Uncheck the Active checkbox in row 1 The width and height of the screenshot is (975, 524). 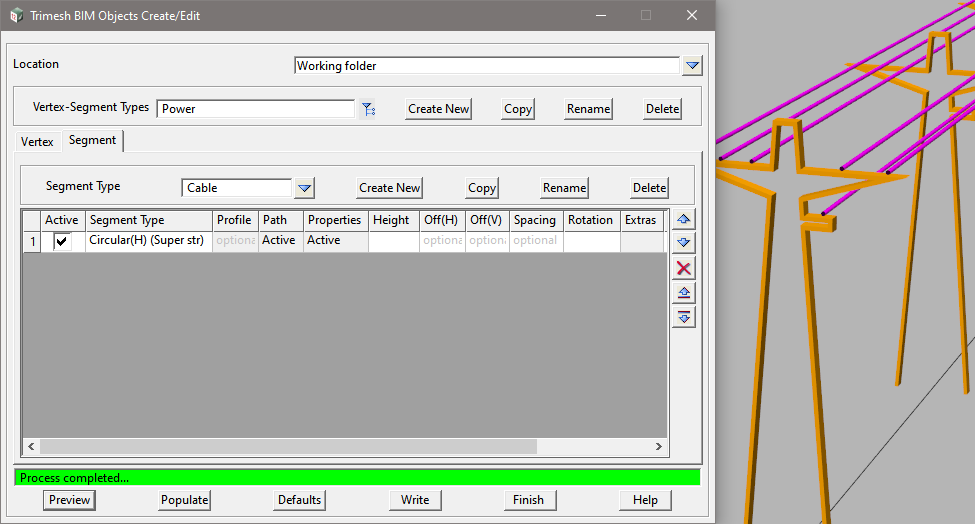click(62, 241)
